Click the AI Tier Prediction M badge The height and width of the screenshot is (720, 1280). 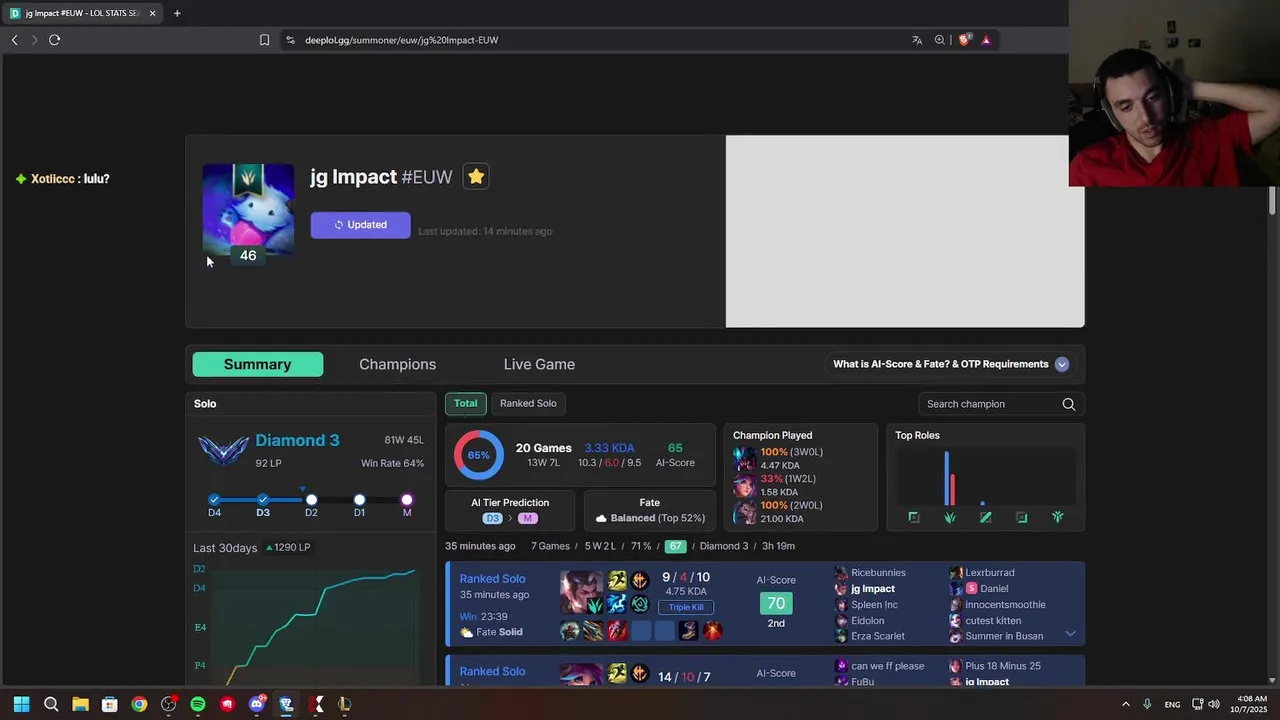(x=527, y=518)
